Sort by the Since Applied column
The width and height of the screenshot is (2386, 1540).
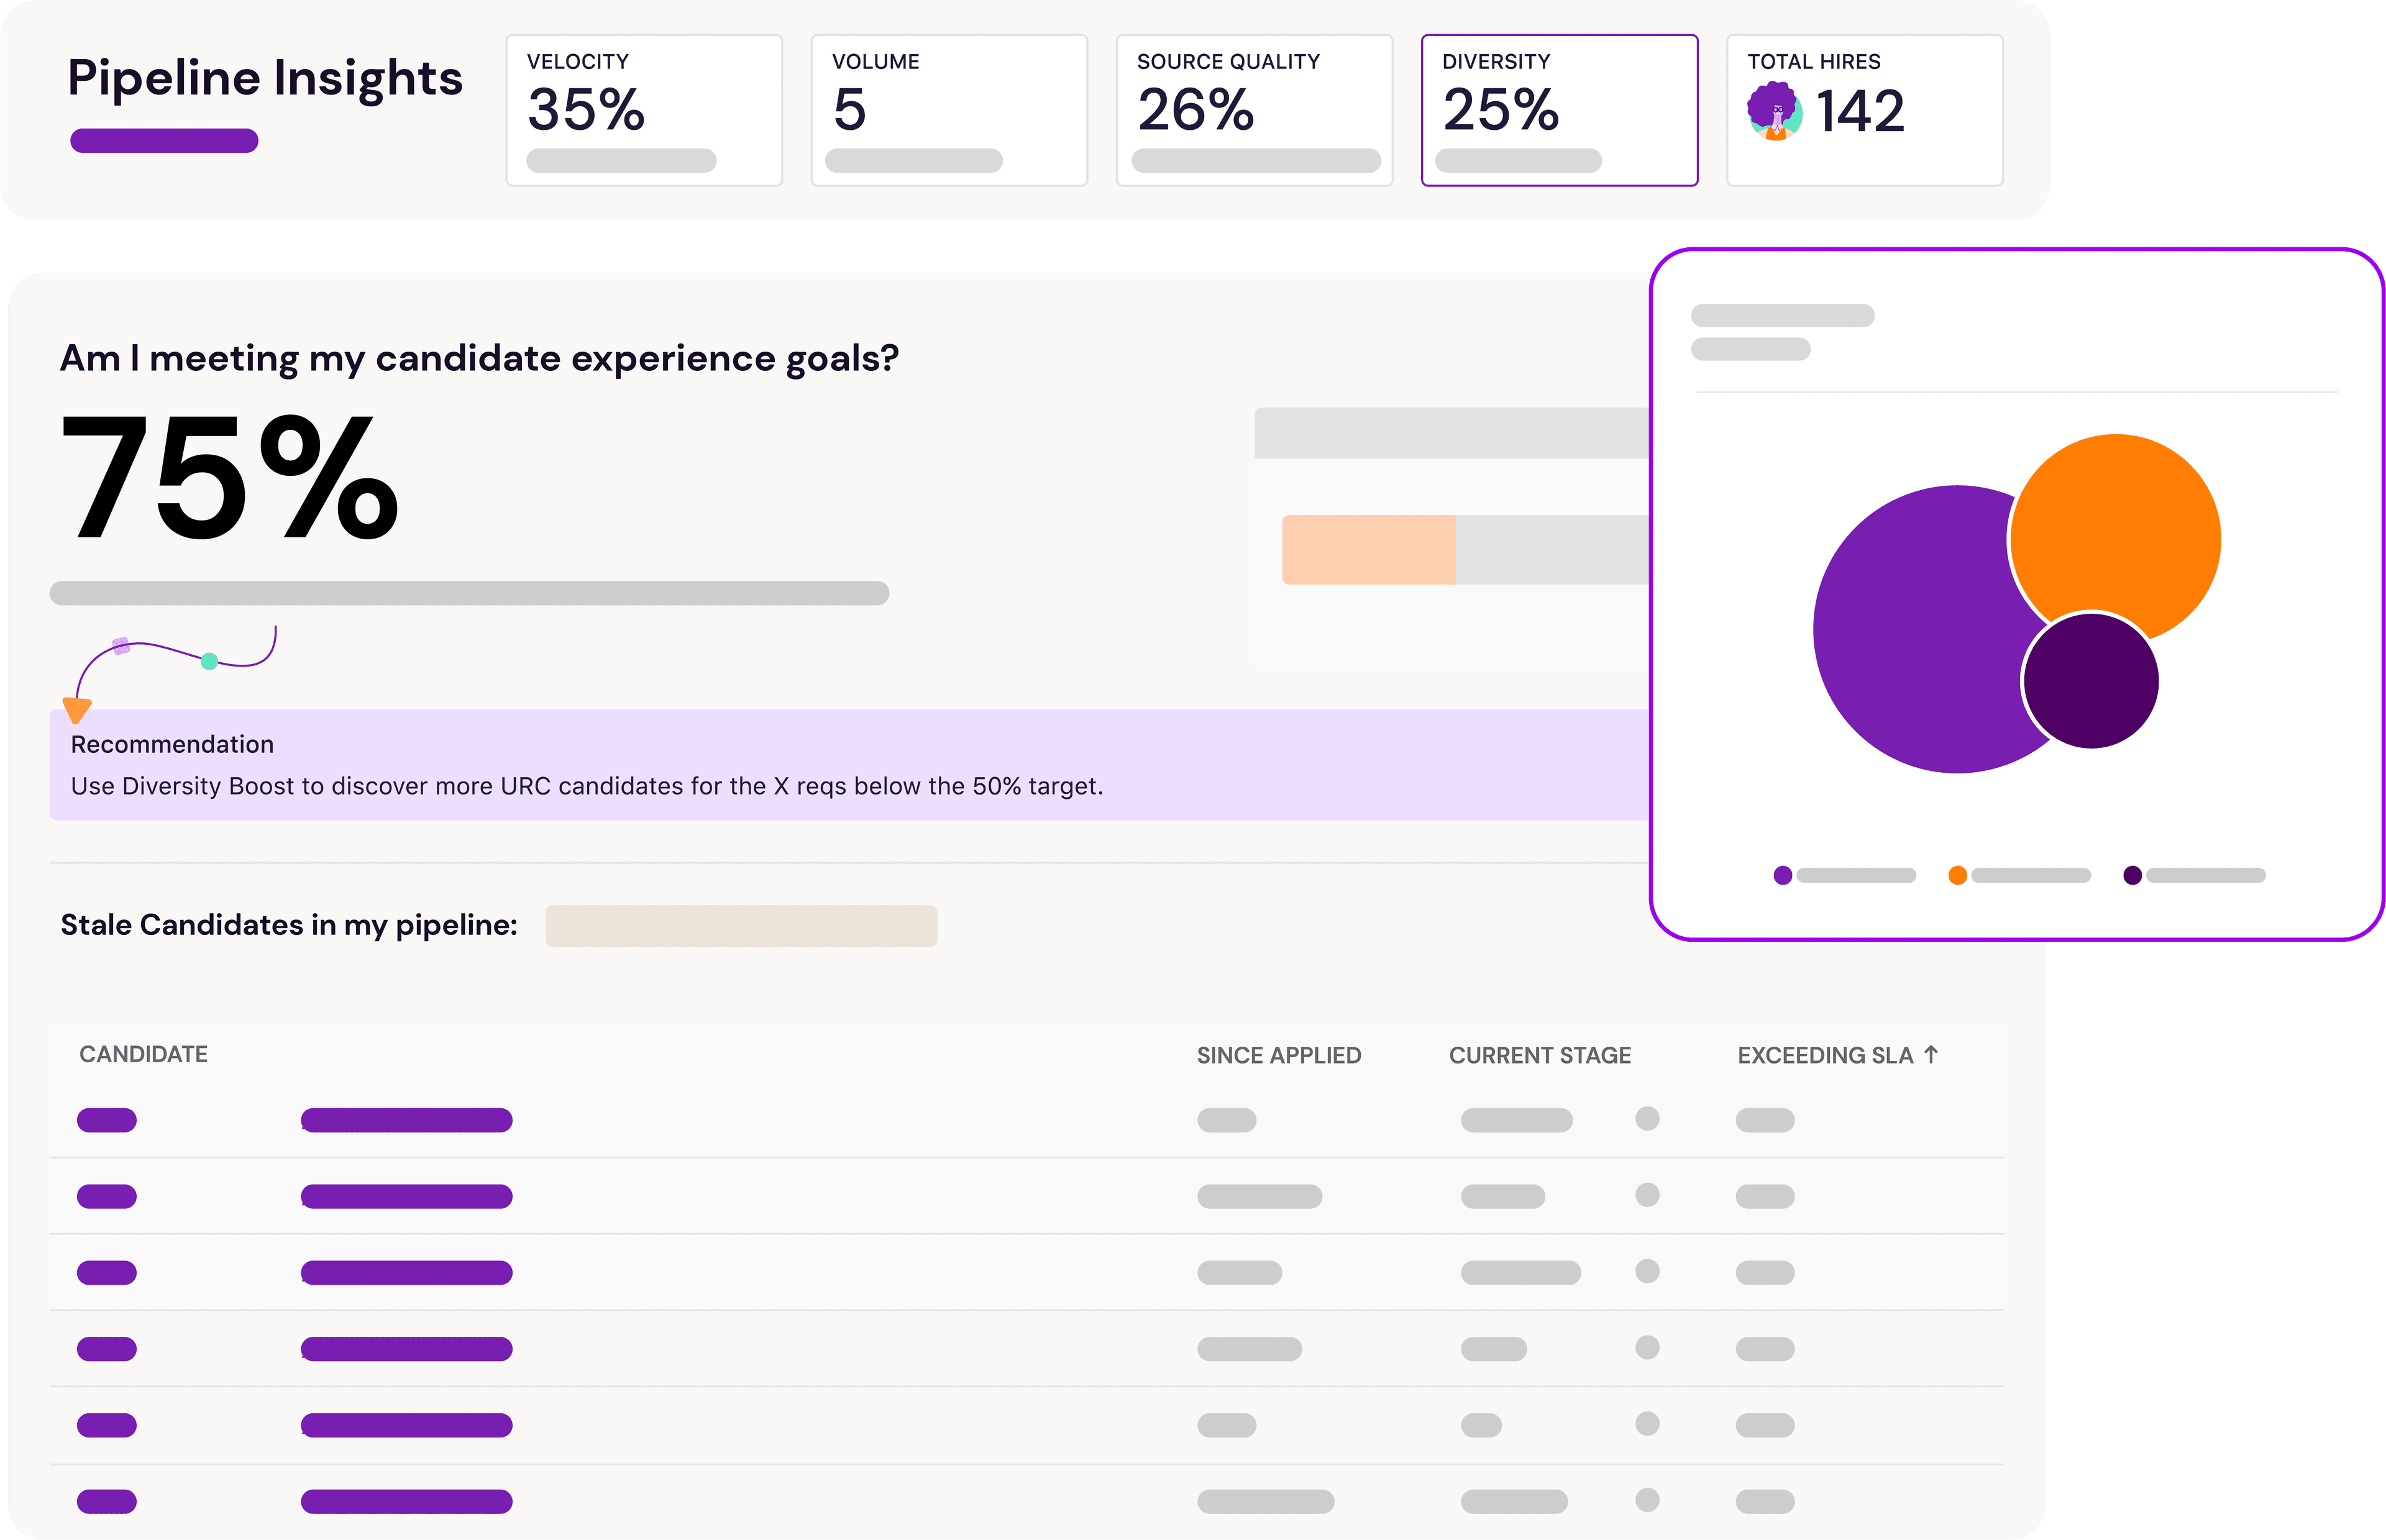pyautogui.click(x=1278, y=1055)
